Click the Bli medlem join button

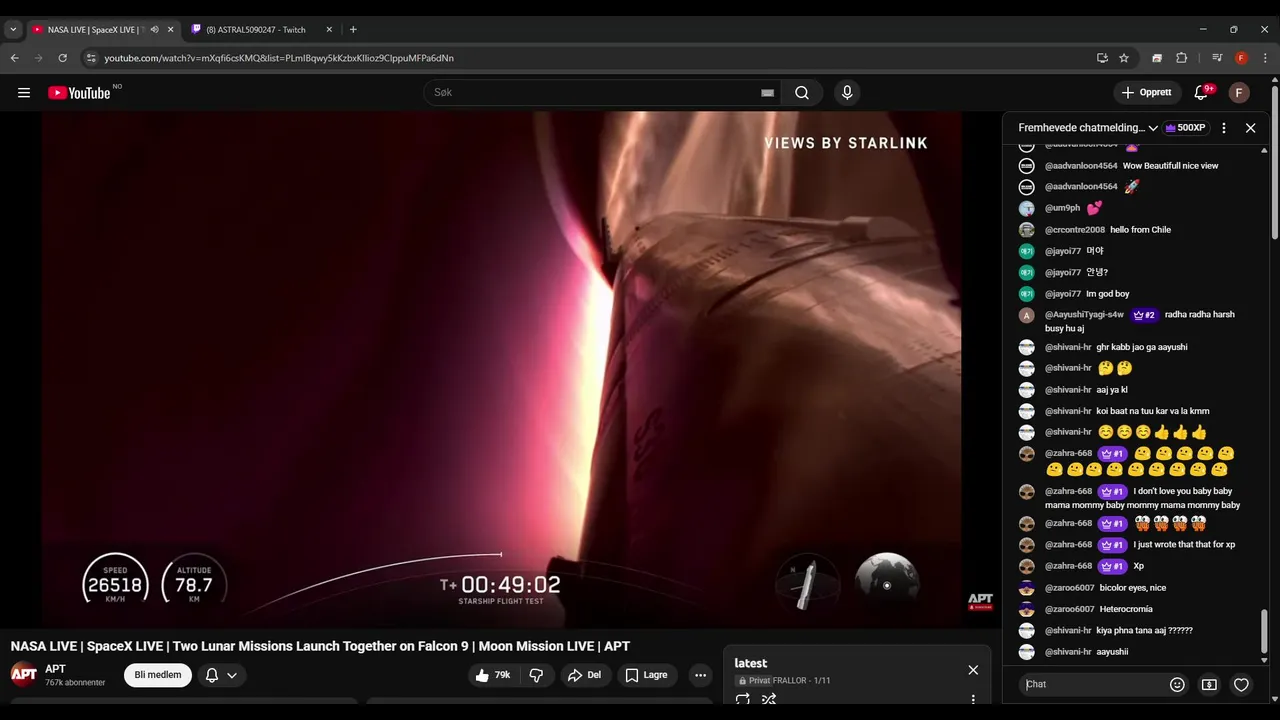(158, 675)
